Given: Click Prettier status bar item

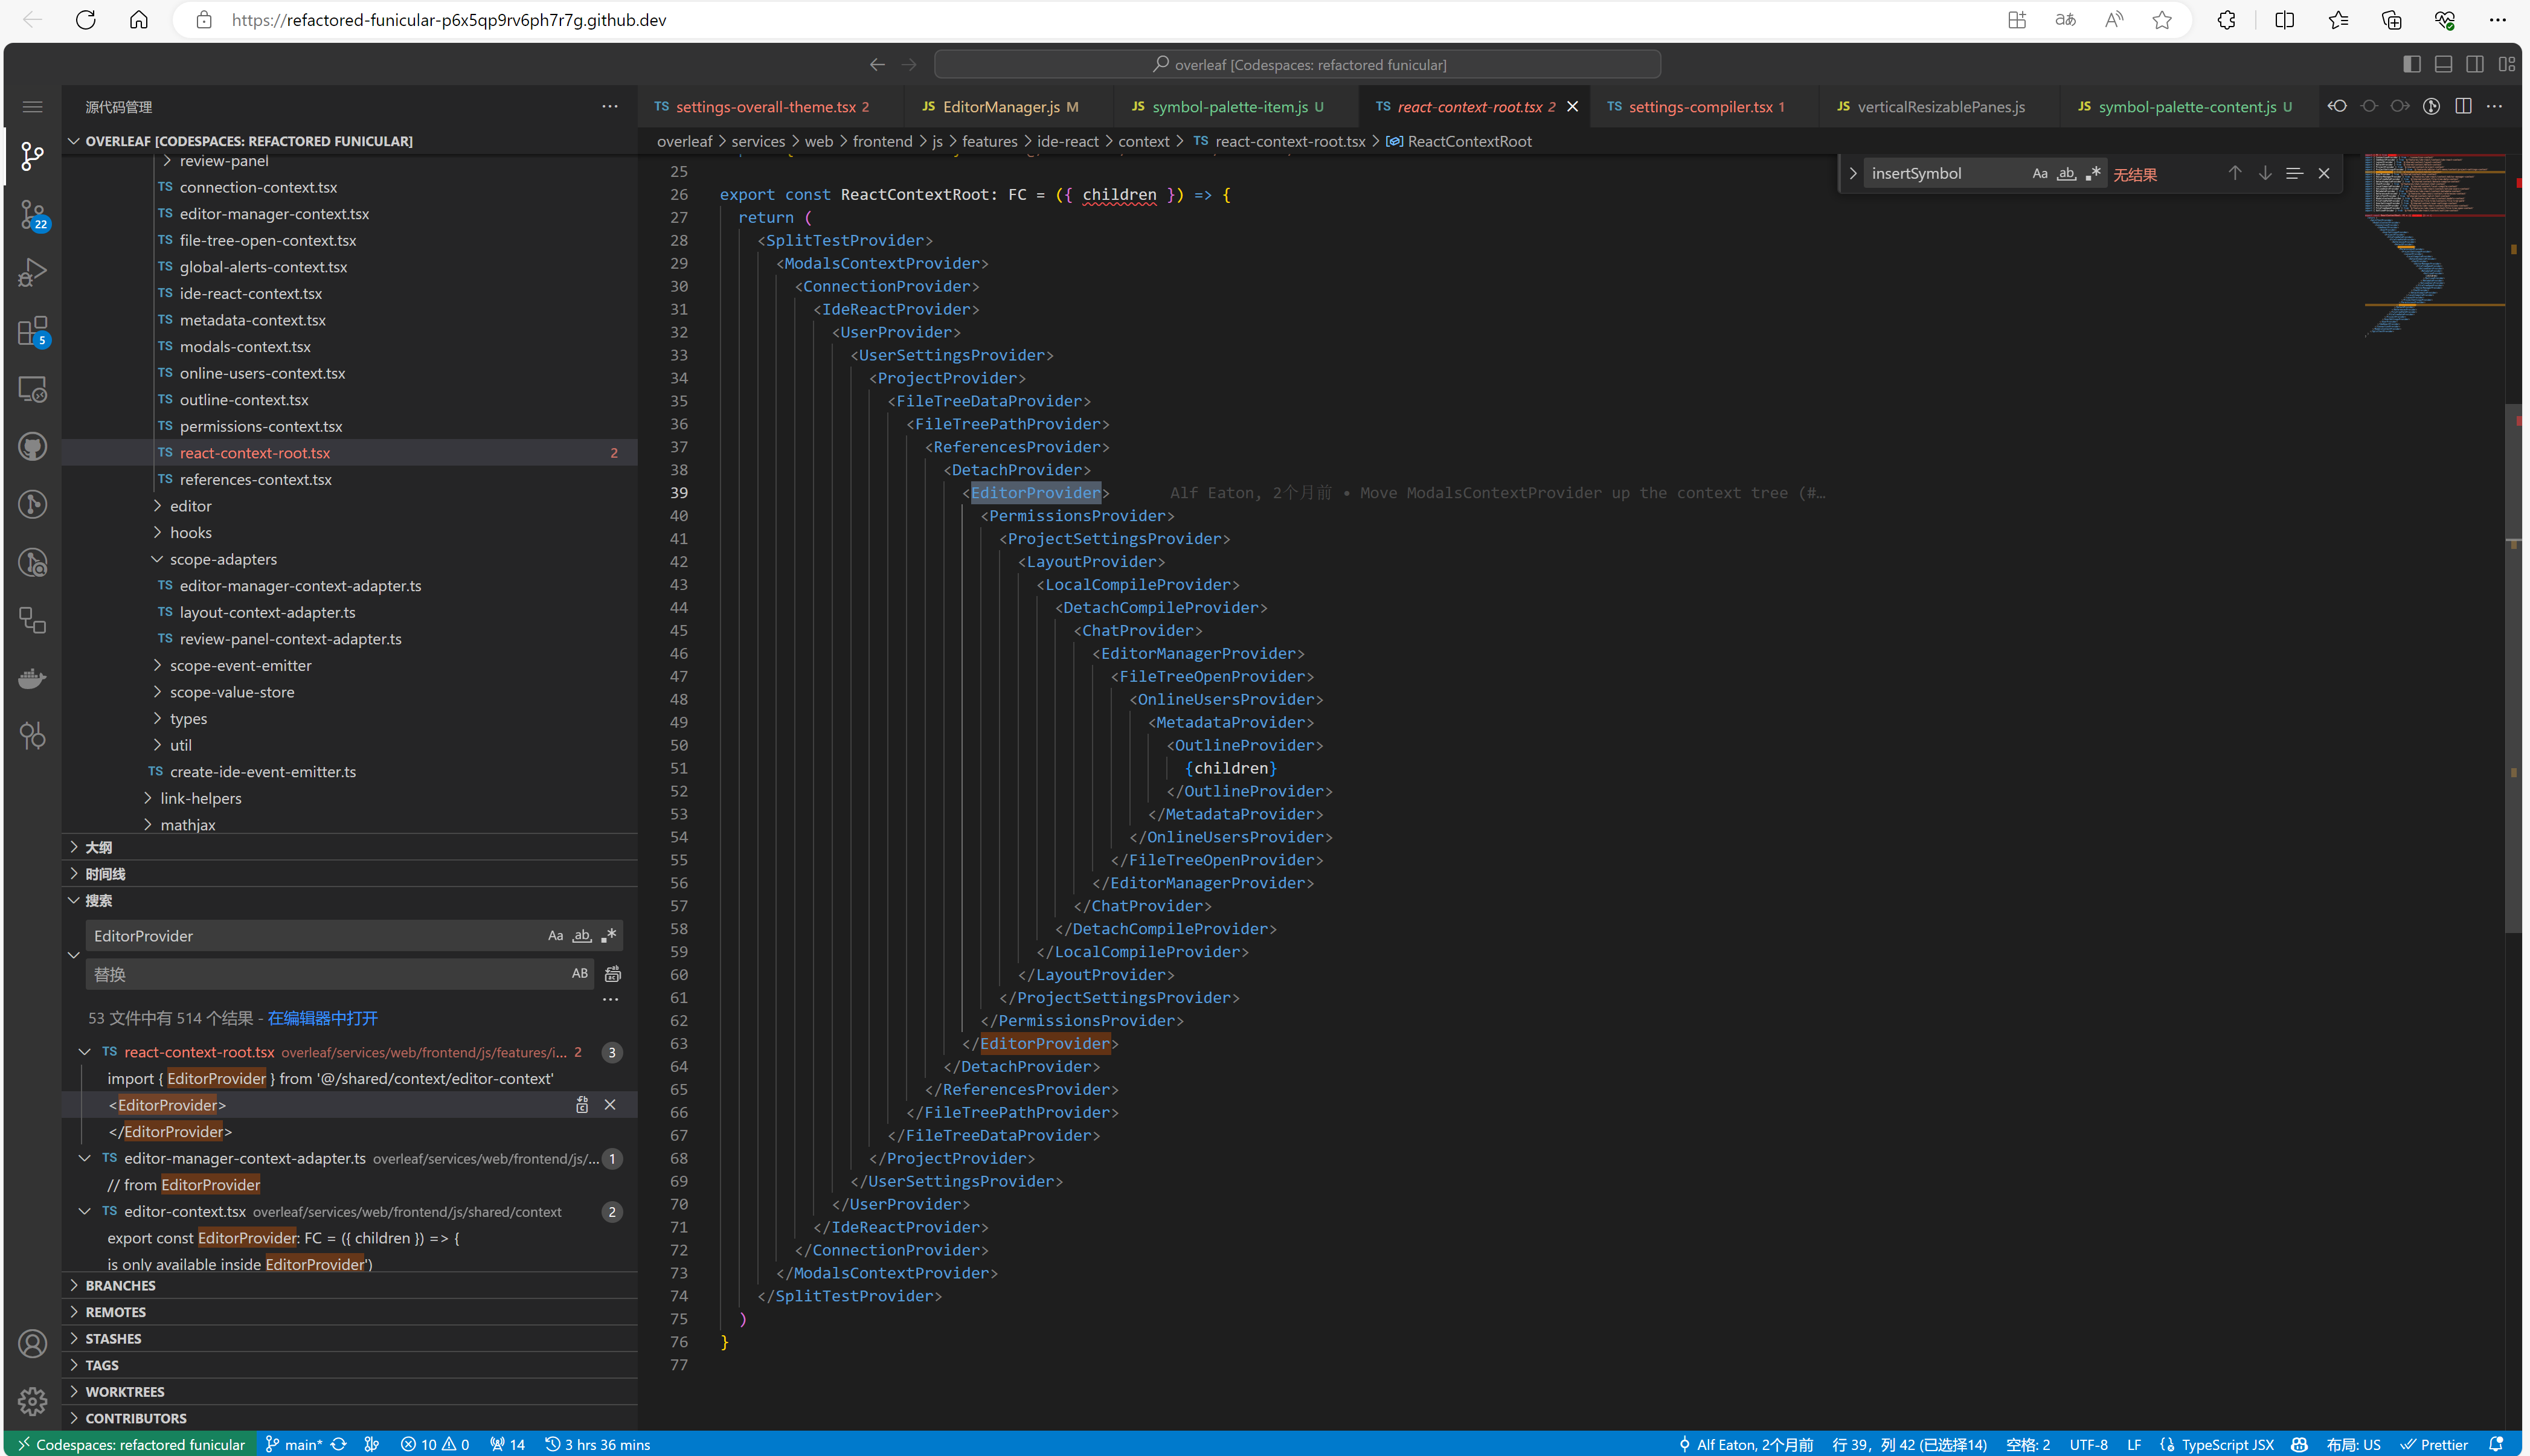Looking at the screenshot, I should click(x=2434, y=1444).
